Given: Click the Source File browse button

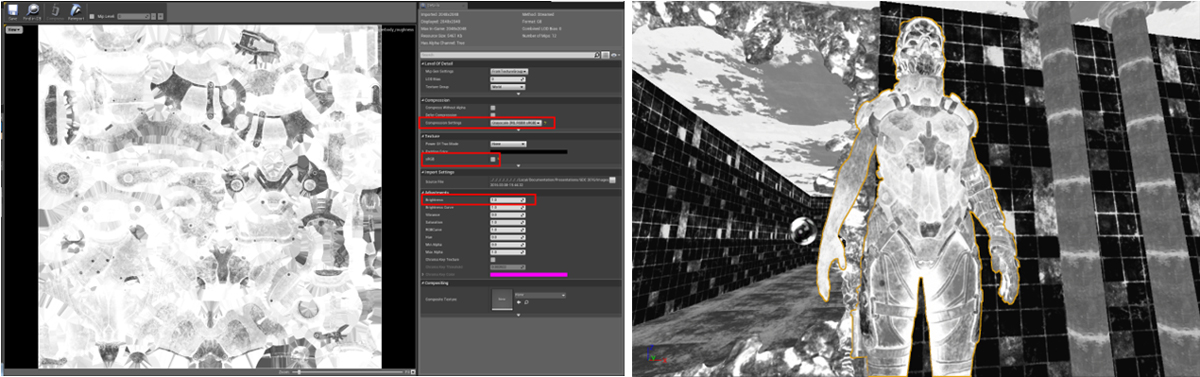Looking at the screenshot, I should (612, 179).
